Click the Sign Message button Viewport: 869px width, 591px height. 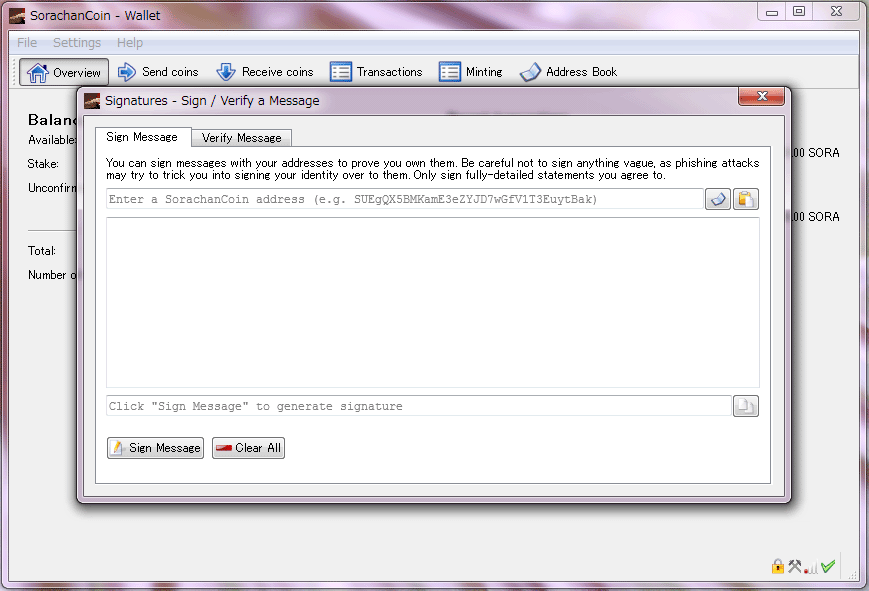tap(155, 448)
